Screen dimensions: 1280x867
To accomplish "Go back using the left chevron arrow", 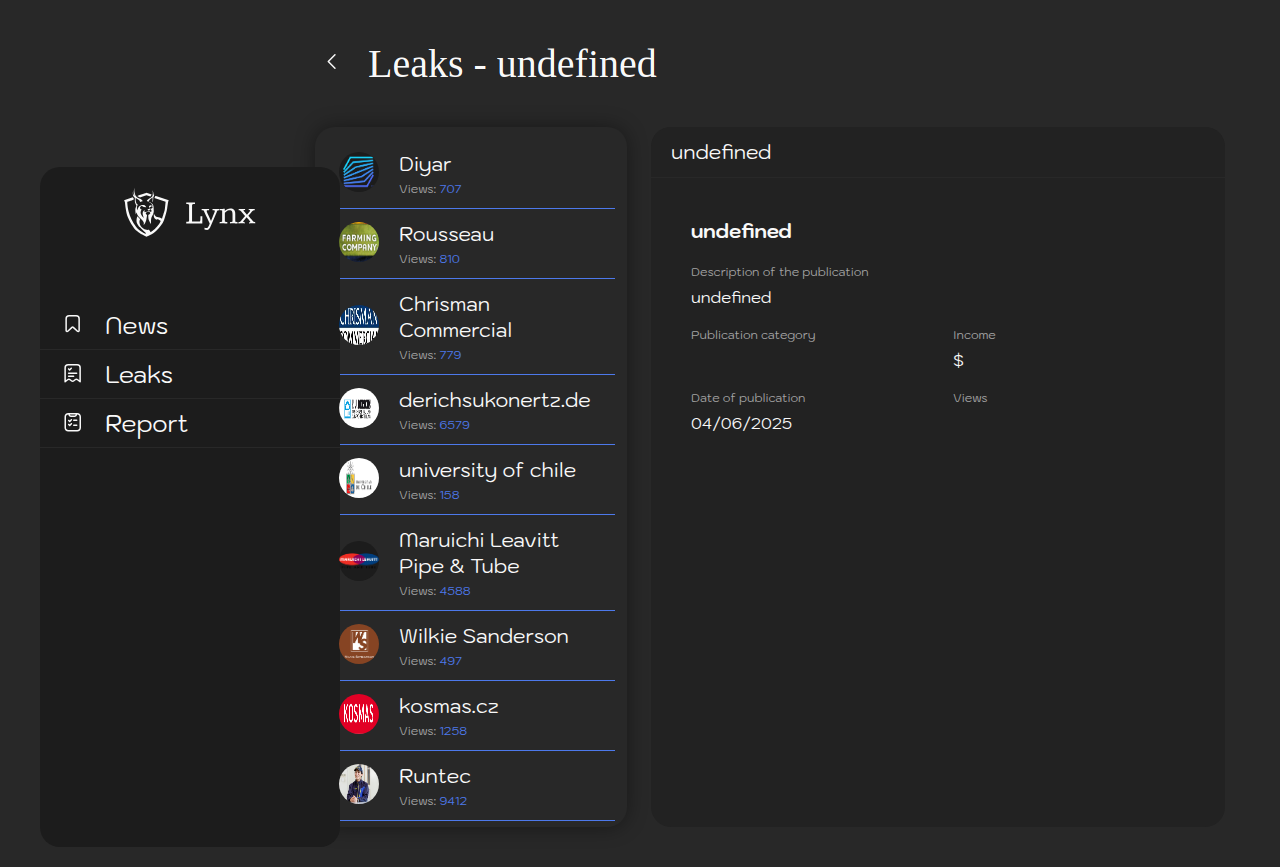I will coord(332,62).
